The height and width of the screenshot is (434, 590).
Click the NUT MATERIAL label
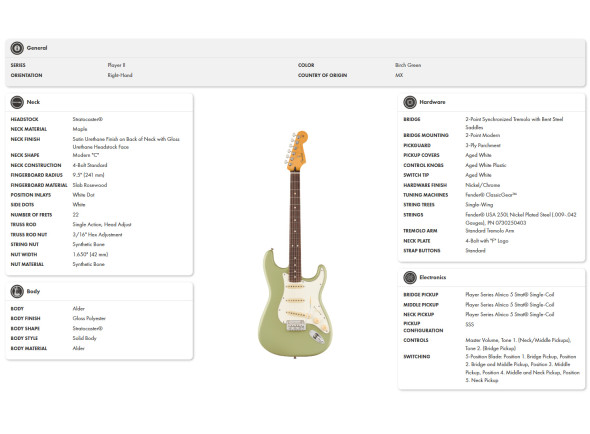pyautogui.click(x=27, y=265)
